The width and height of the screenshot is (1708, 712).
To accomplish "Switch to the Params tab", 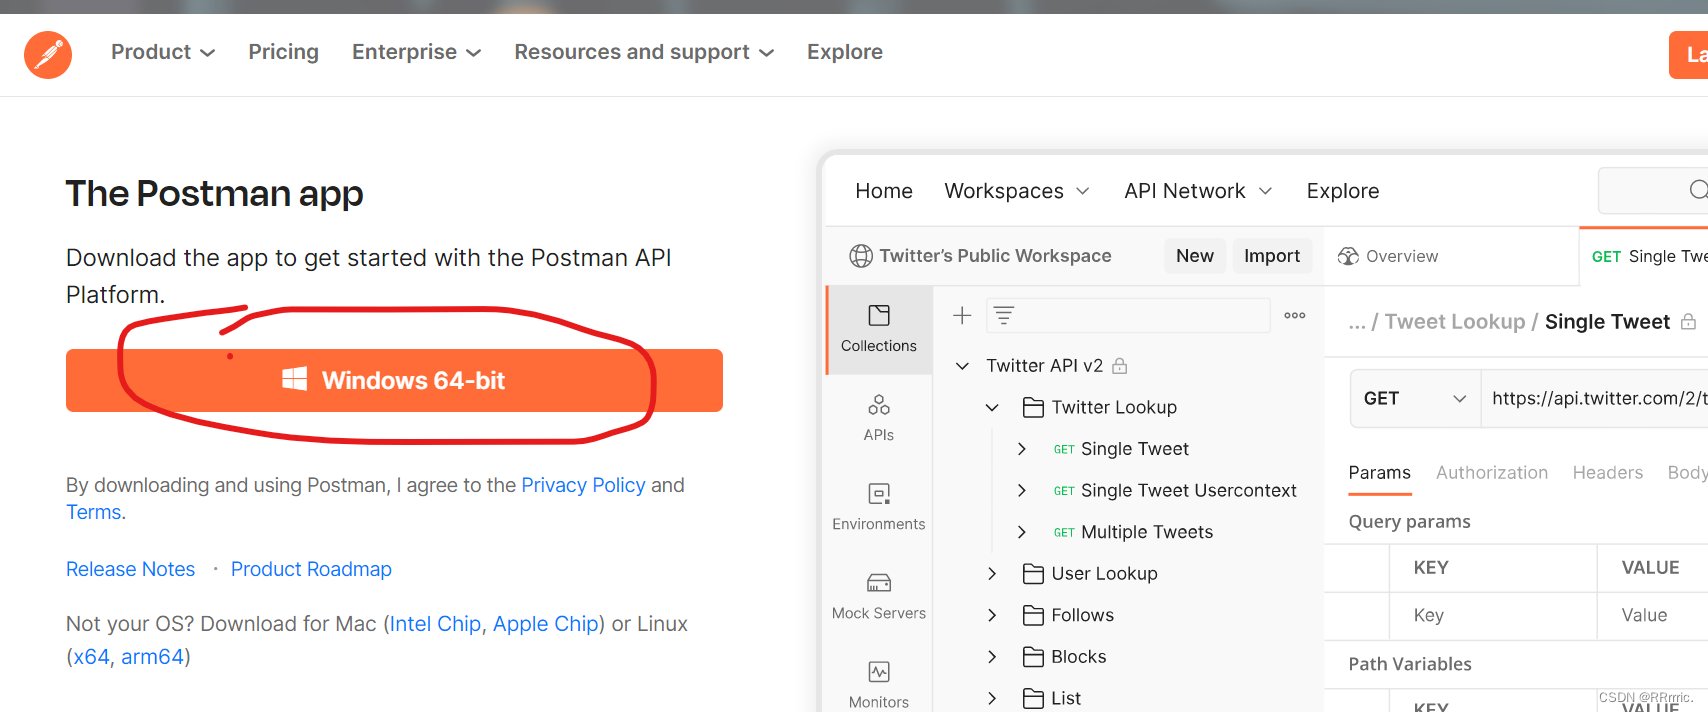I will pos(1379,473).
